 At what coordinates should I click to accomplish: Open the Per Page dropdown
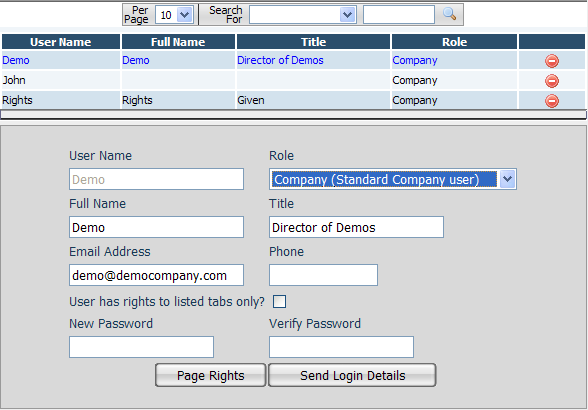pyautogui.click(x=174, y=15)
